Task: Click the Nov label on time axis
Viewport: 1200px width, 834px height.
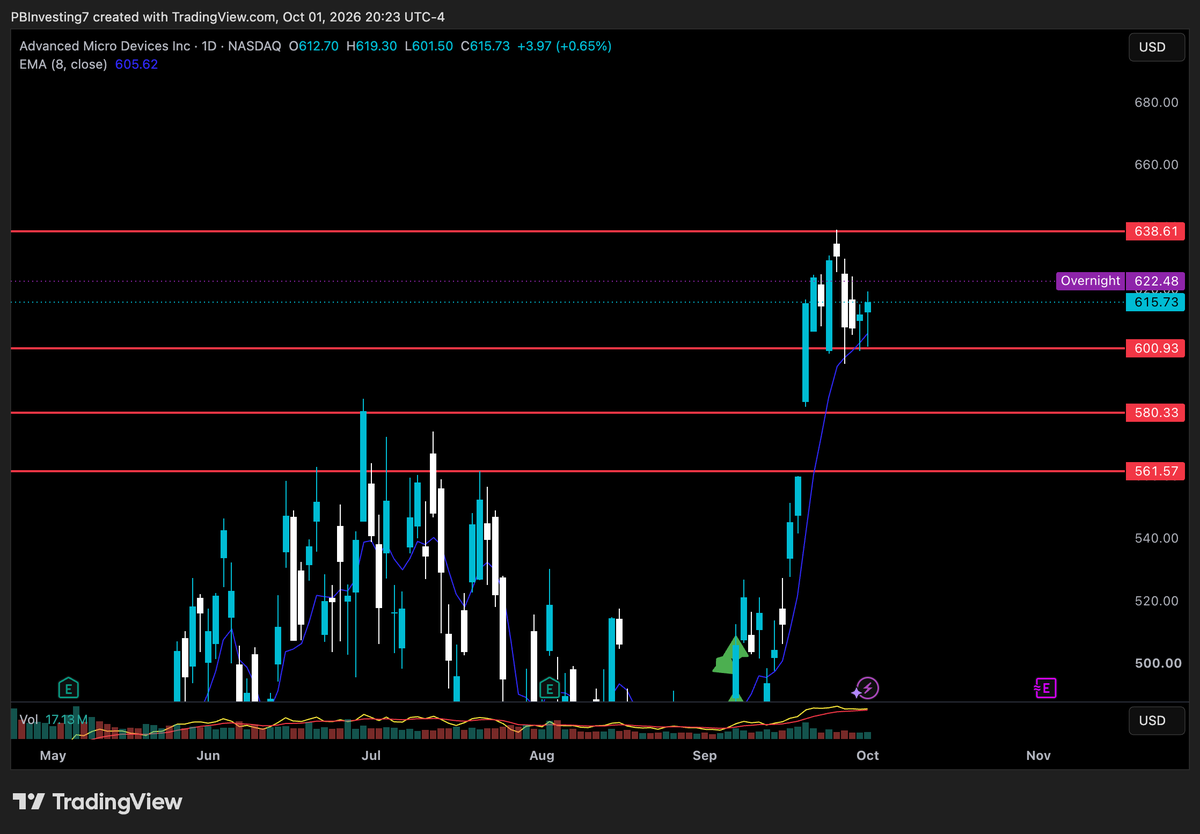Action: [x=1039, y=755]
